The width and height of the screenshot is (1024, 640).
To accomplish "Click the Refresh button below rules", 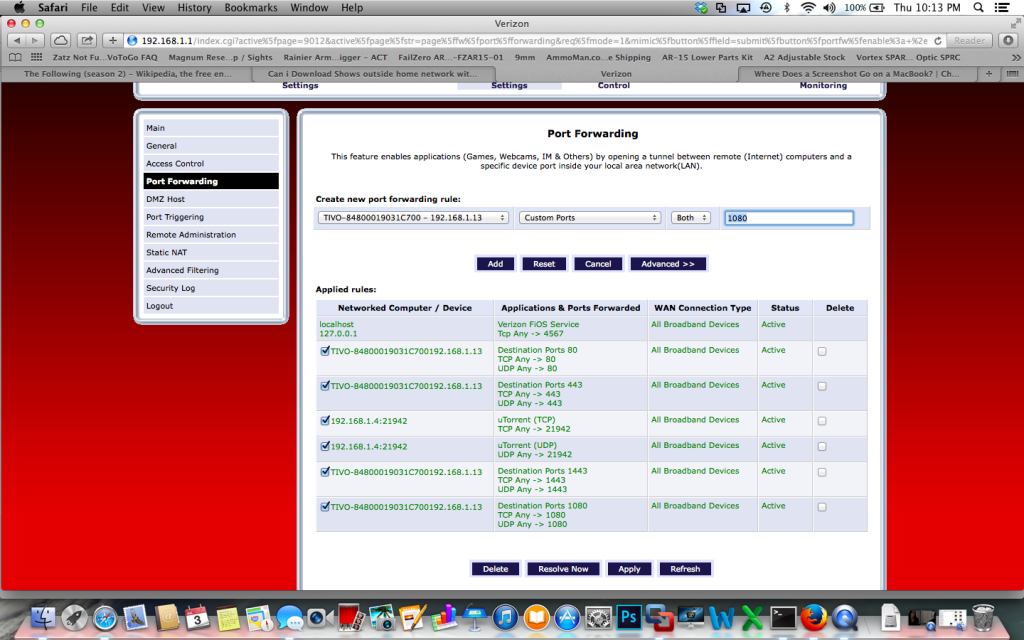I will (x=685, y=569).
